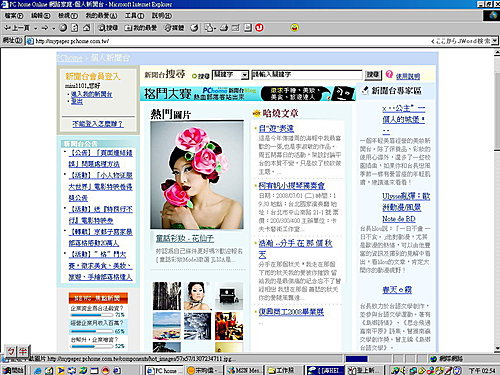
Task: Open the 我的最愛(A) menu
Action: pos(101,16)
